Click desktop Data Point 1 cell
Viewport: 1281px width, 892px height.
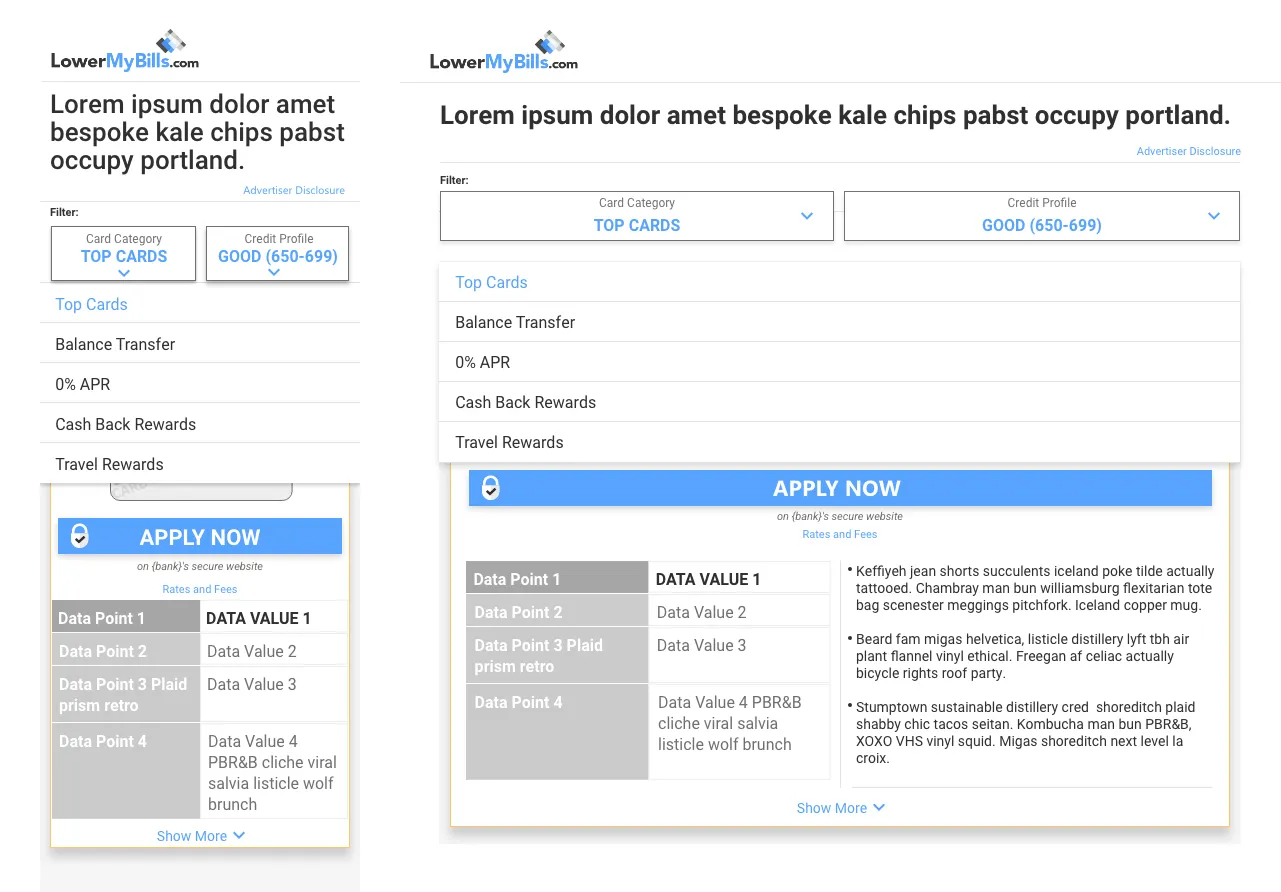point(557,578)
